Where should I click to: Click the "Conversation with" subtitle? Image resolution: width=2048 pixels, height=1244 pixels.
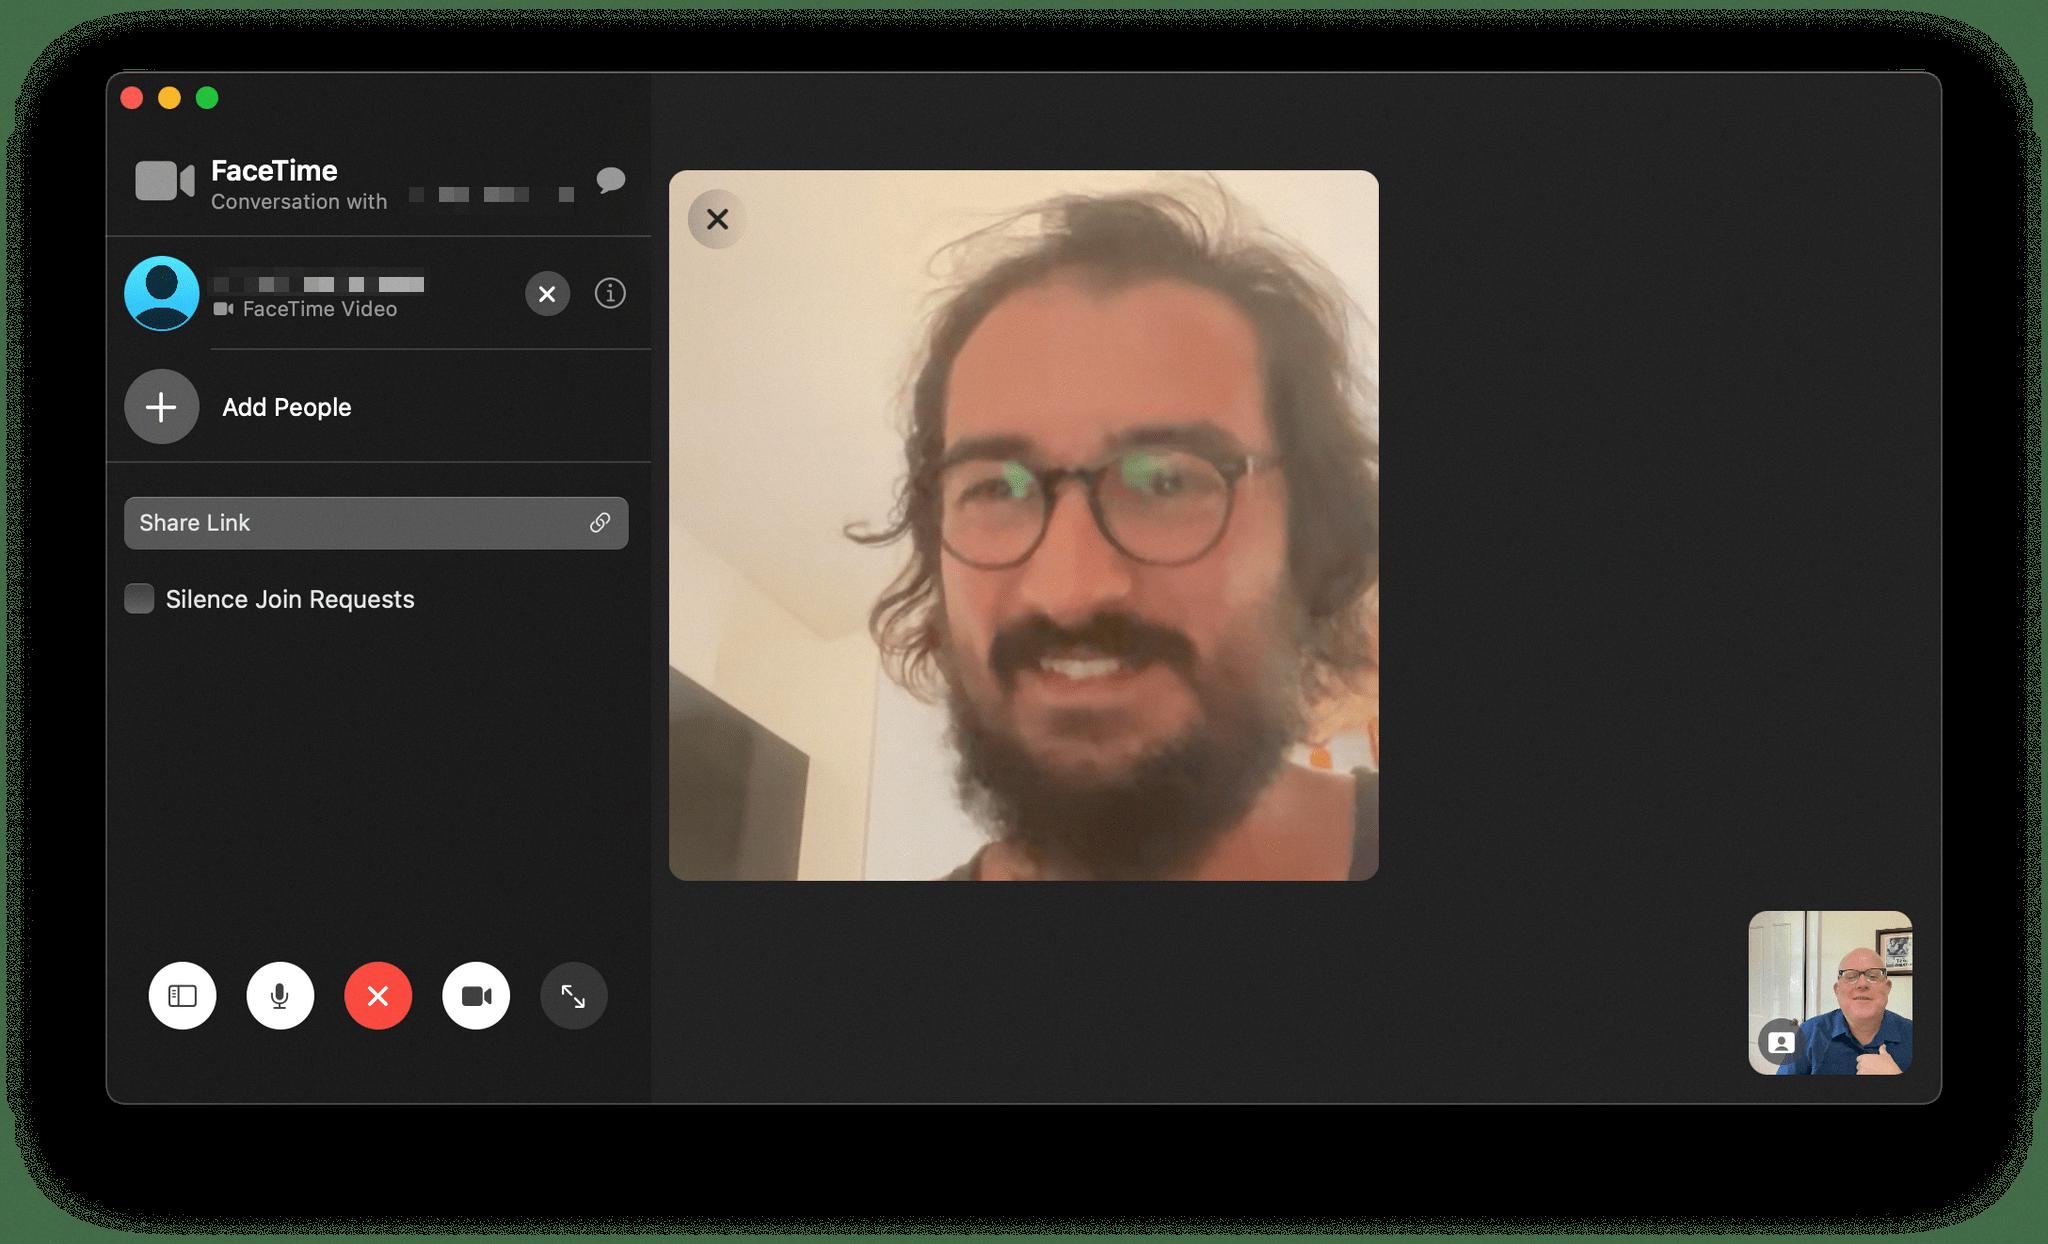[x=299, y=202]
